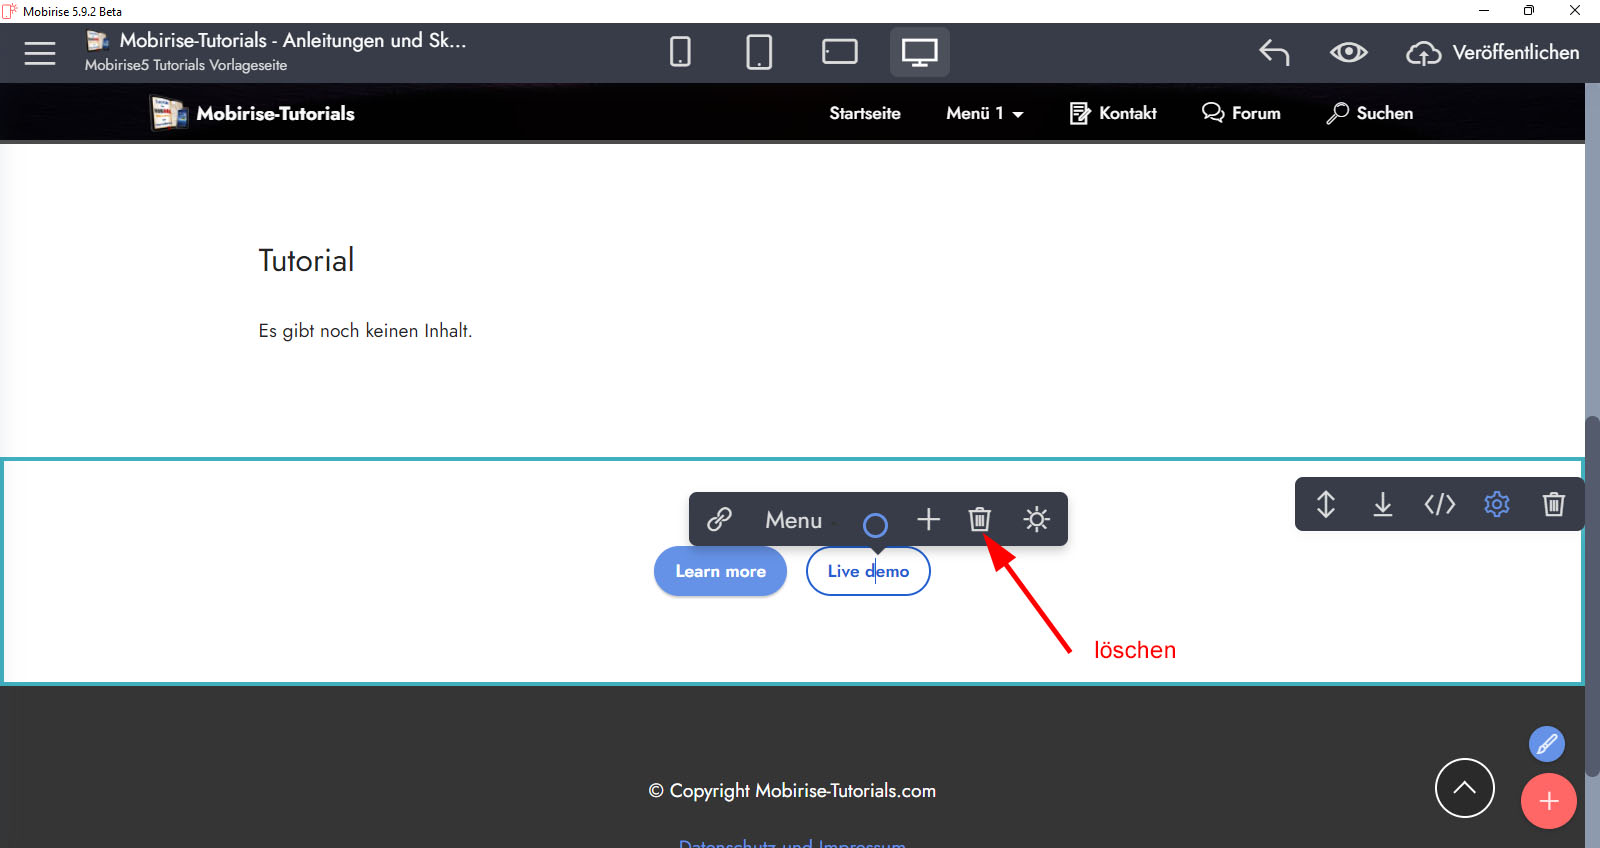Click the vertical page scrollbar thumb

(x=1592, y=596)
